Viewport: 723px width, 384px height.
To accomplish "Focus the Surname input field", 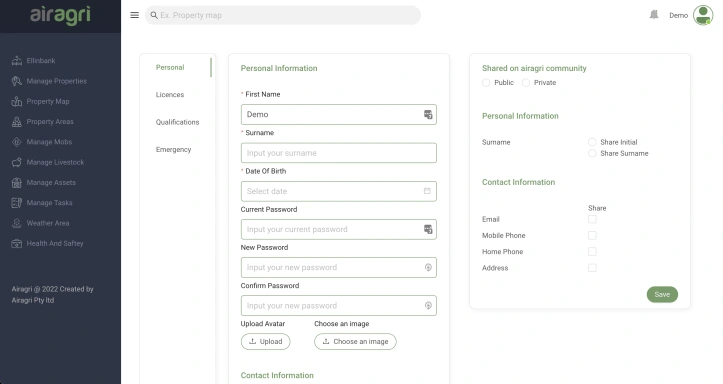I will [x=338, y=153].
